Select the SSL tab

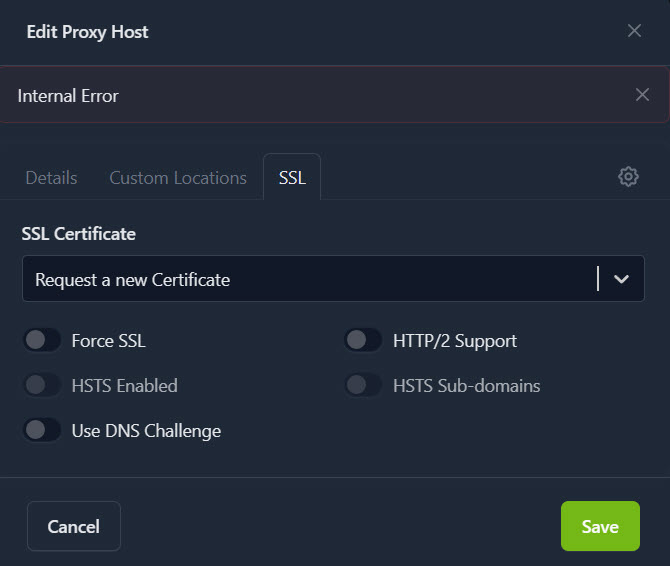pos(292,178)
